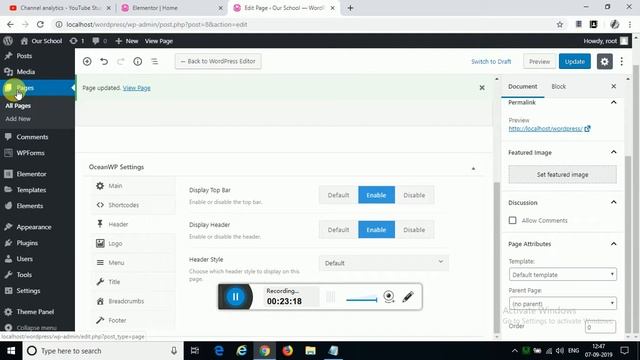The image size is (640, 360).
Task: Click the add block plus icon
Action: 87,61
